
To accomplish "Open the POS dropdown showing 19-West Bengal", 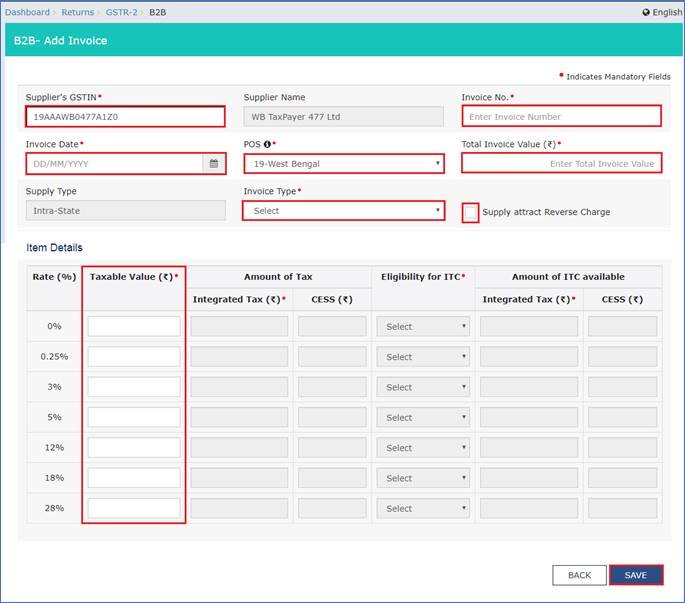I will (x=343, y=164).
